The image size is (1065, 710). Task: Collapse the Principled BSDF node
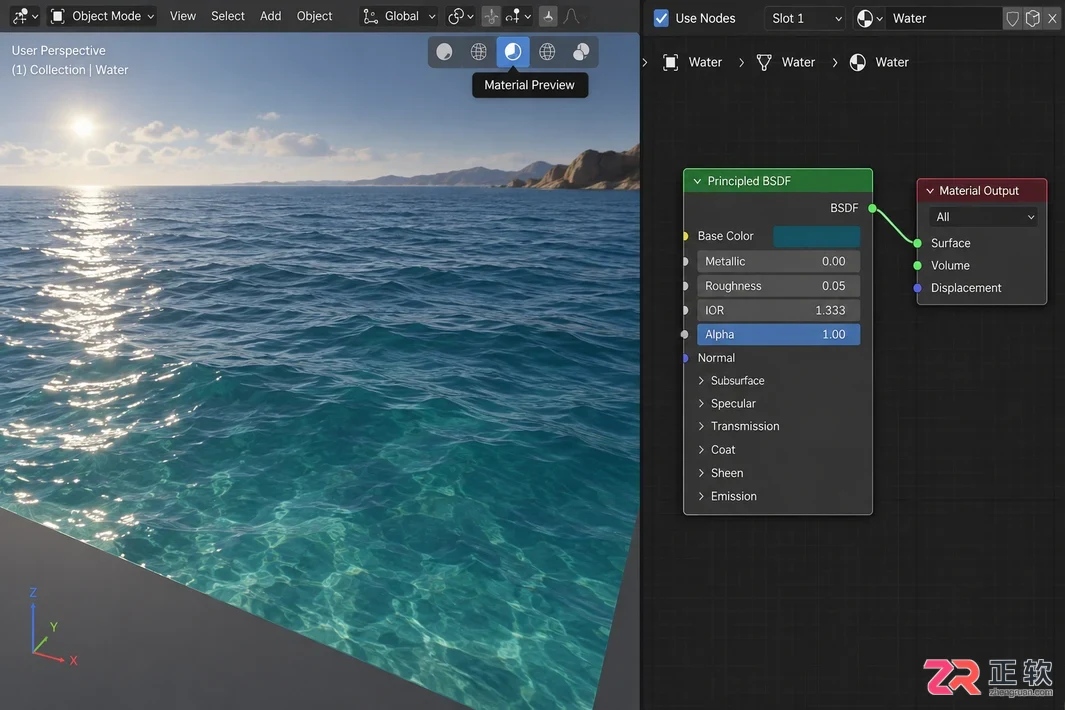[697, 181]
